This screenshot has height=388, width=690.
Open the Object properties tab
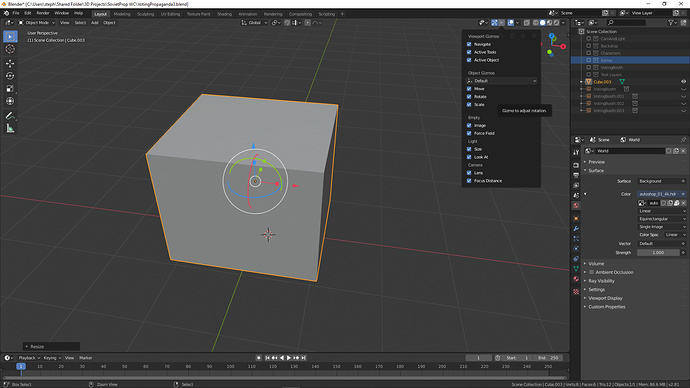576,218
